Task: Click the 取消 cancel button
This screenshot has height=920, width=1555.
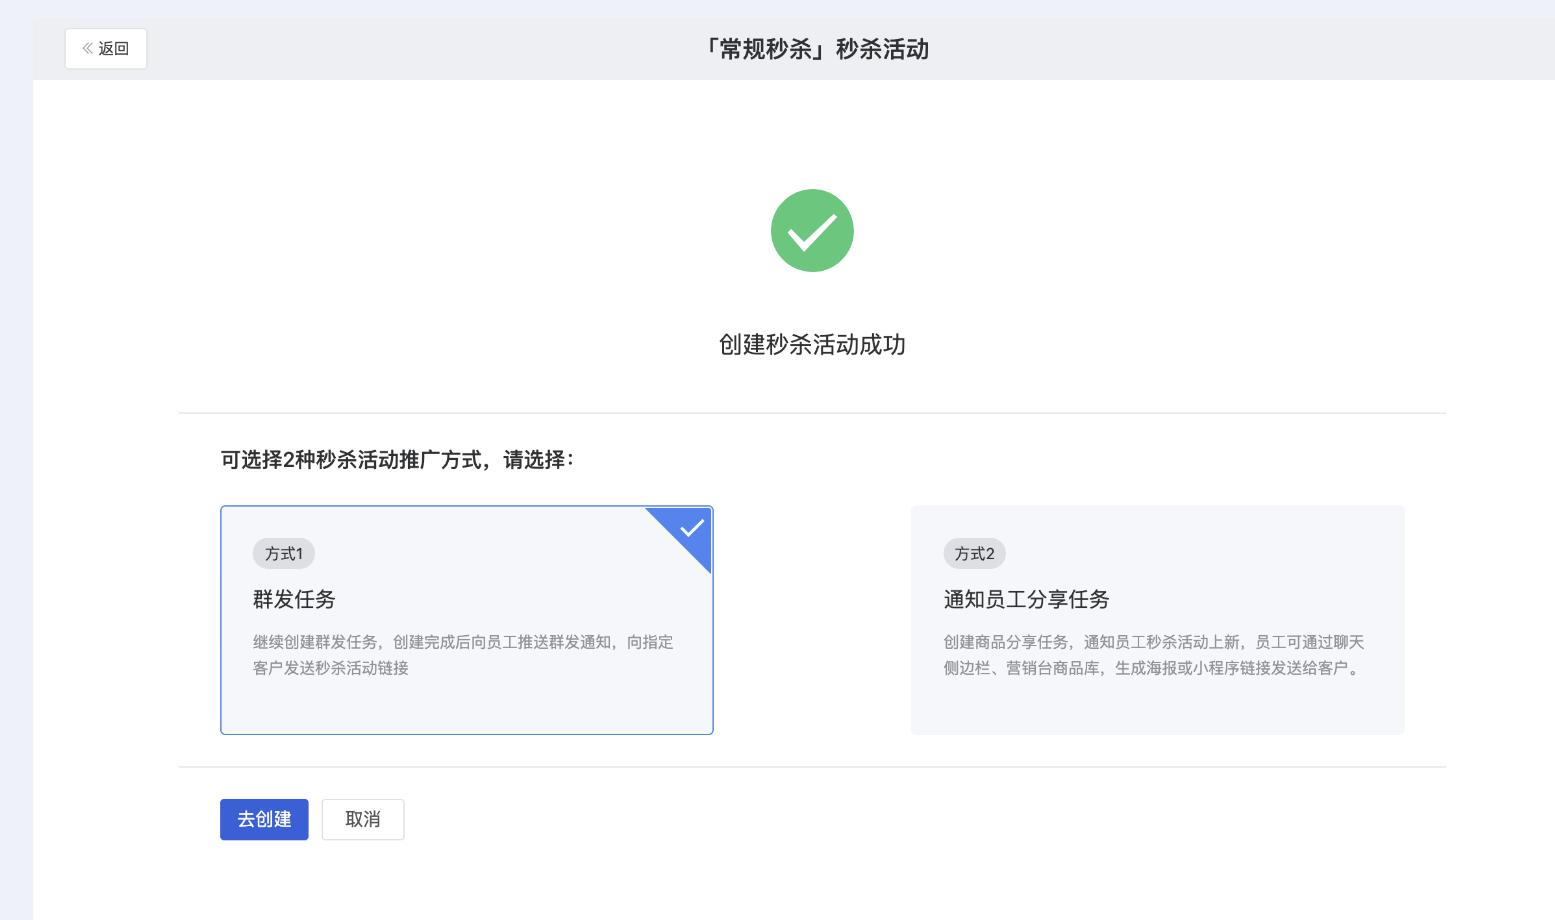Action: (x=363, y=819)
